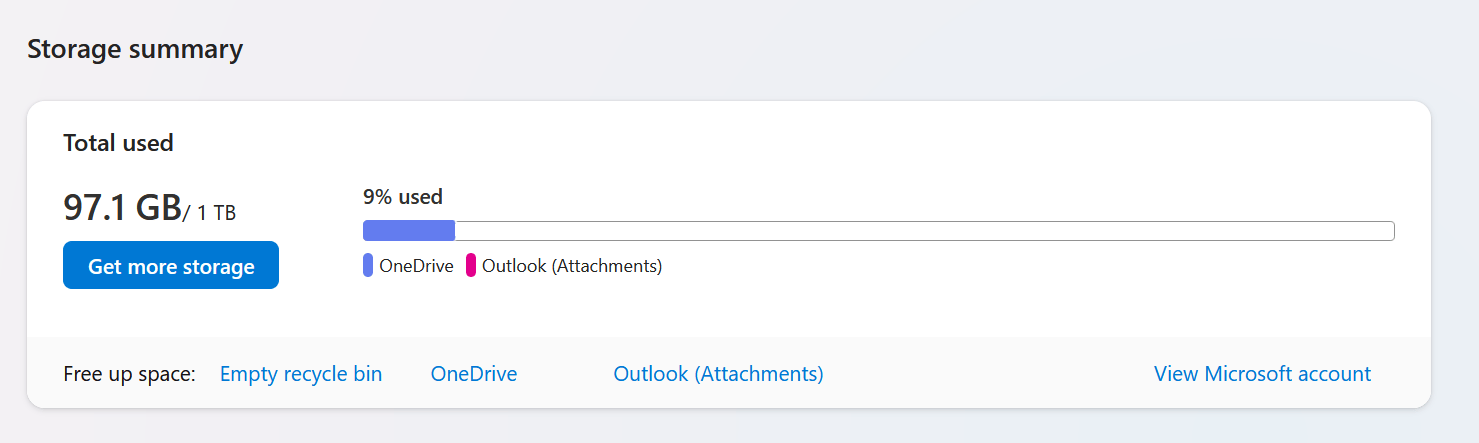Open the Empty recycle bin link
This screenshot has width=1479, height=443.
tap(301, 374)
